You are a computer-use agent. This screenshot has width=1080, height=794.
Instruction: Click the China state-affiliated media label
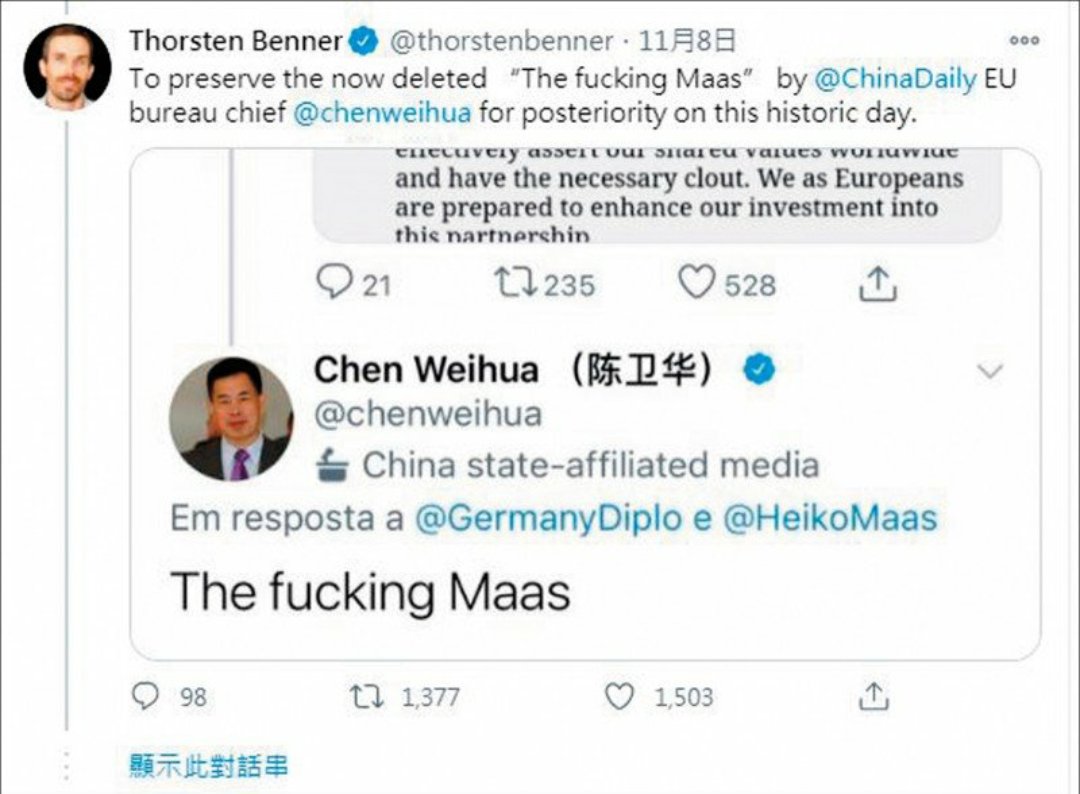click(568, 465)
